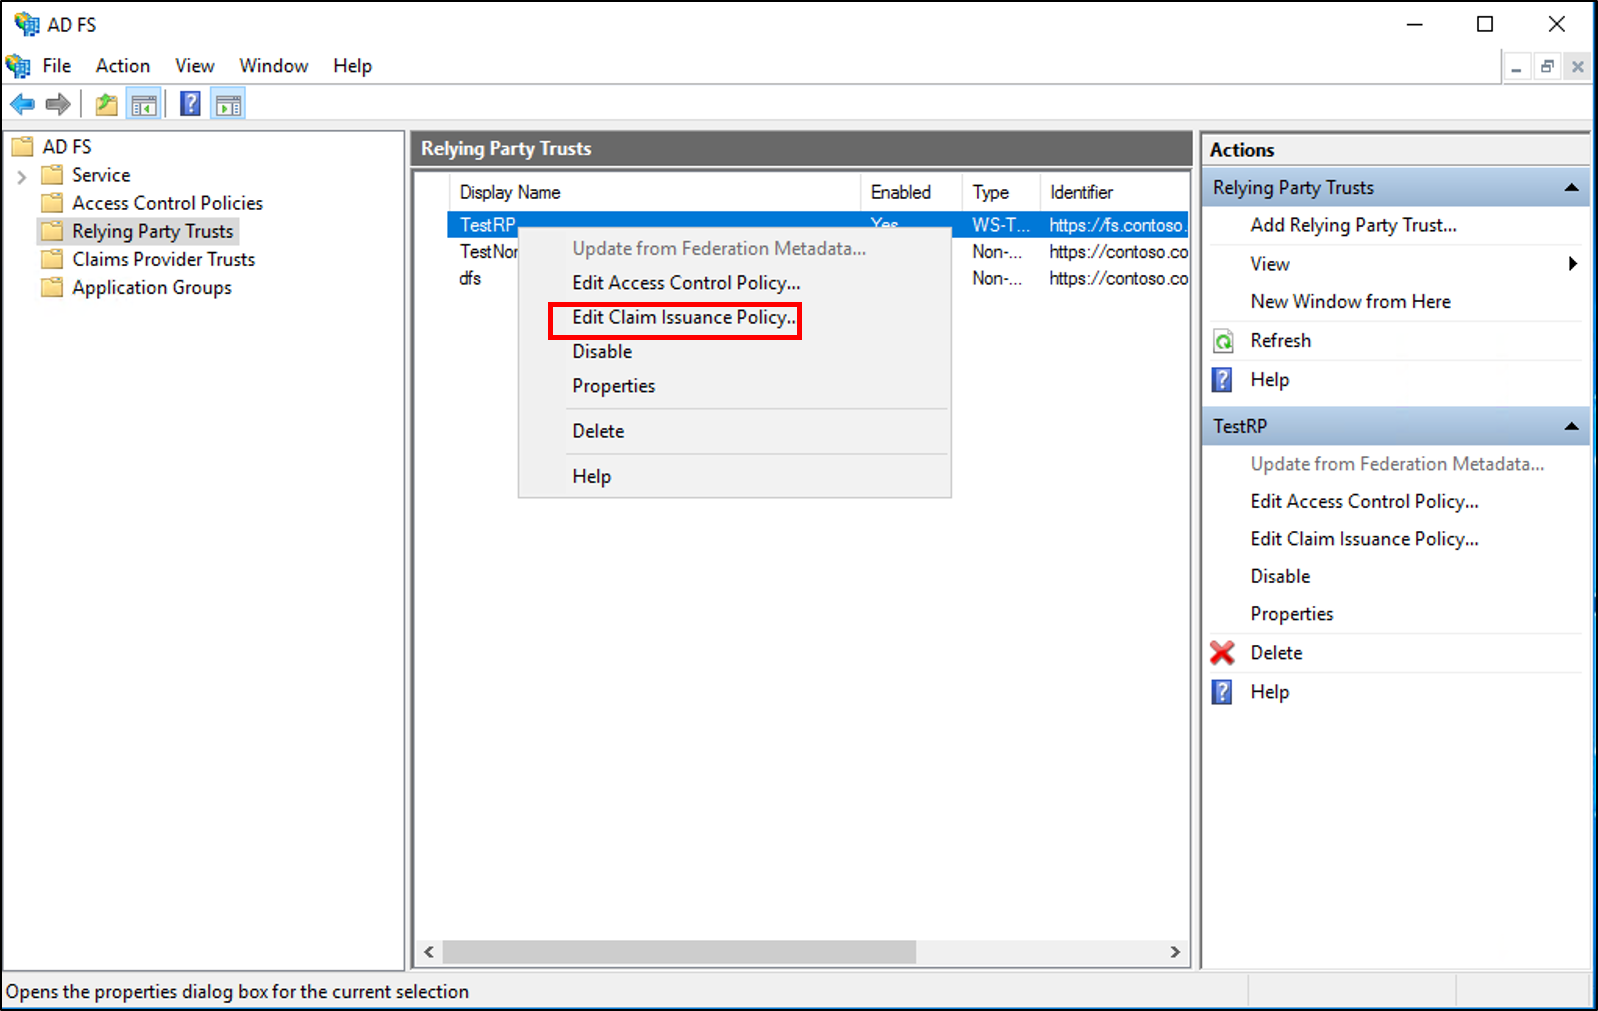
Task: Click New Window from Here action
Action: coord(1351,302)
